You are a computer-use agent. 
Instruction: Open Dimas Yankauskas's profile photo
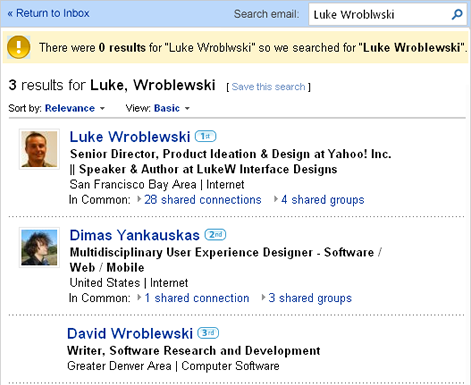click(39, 247)
